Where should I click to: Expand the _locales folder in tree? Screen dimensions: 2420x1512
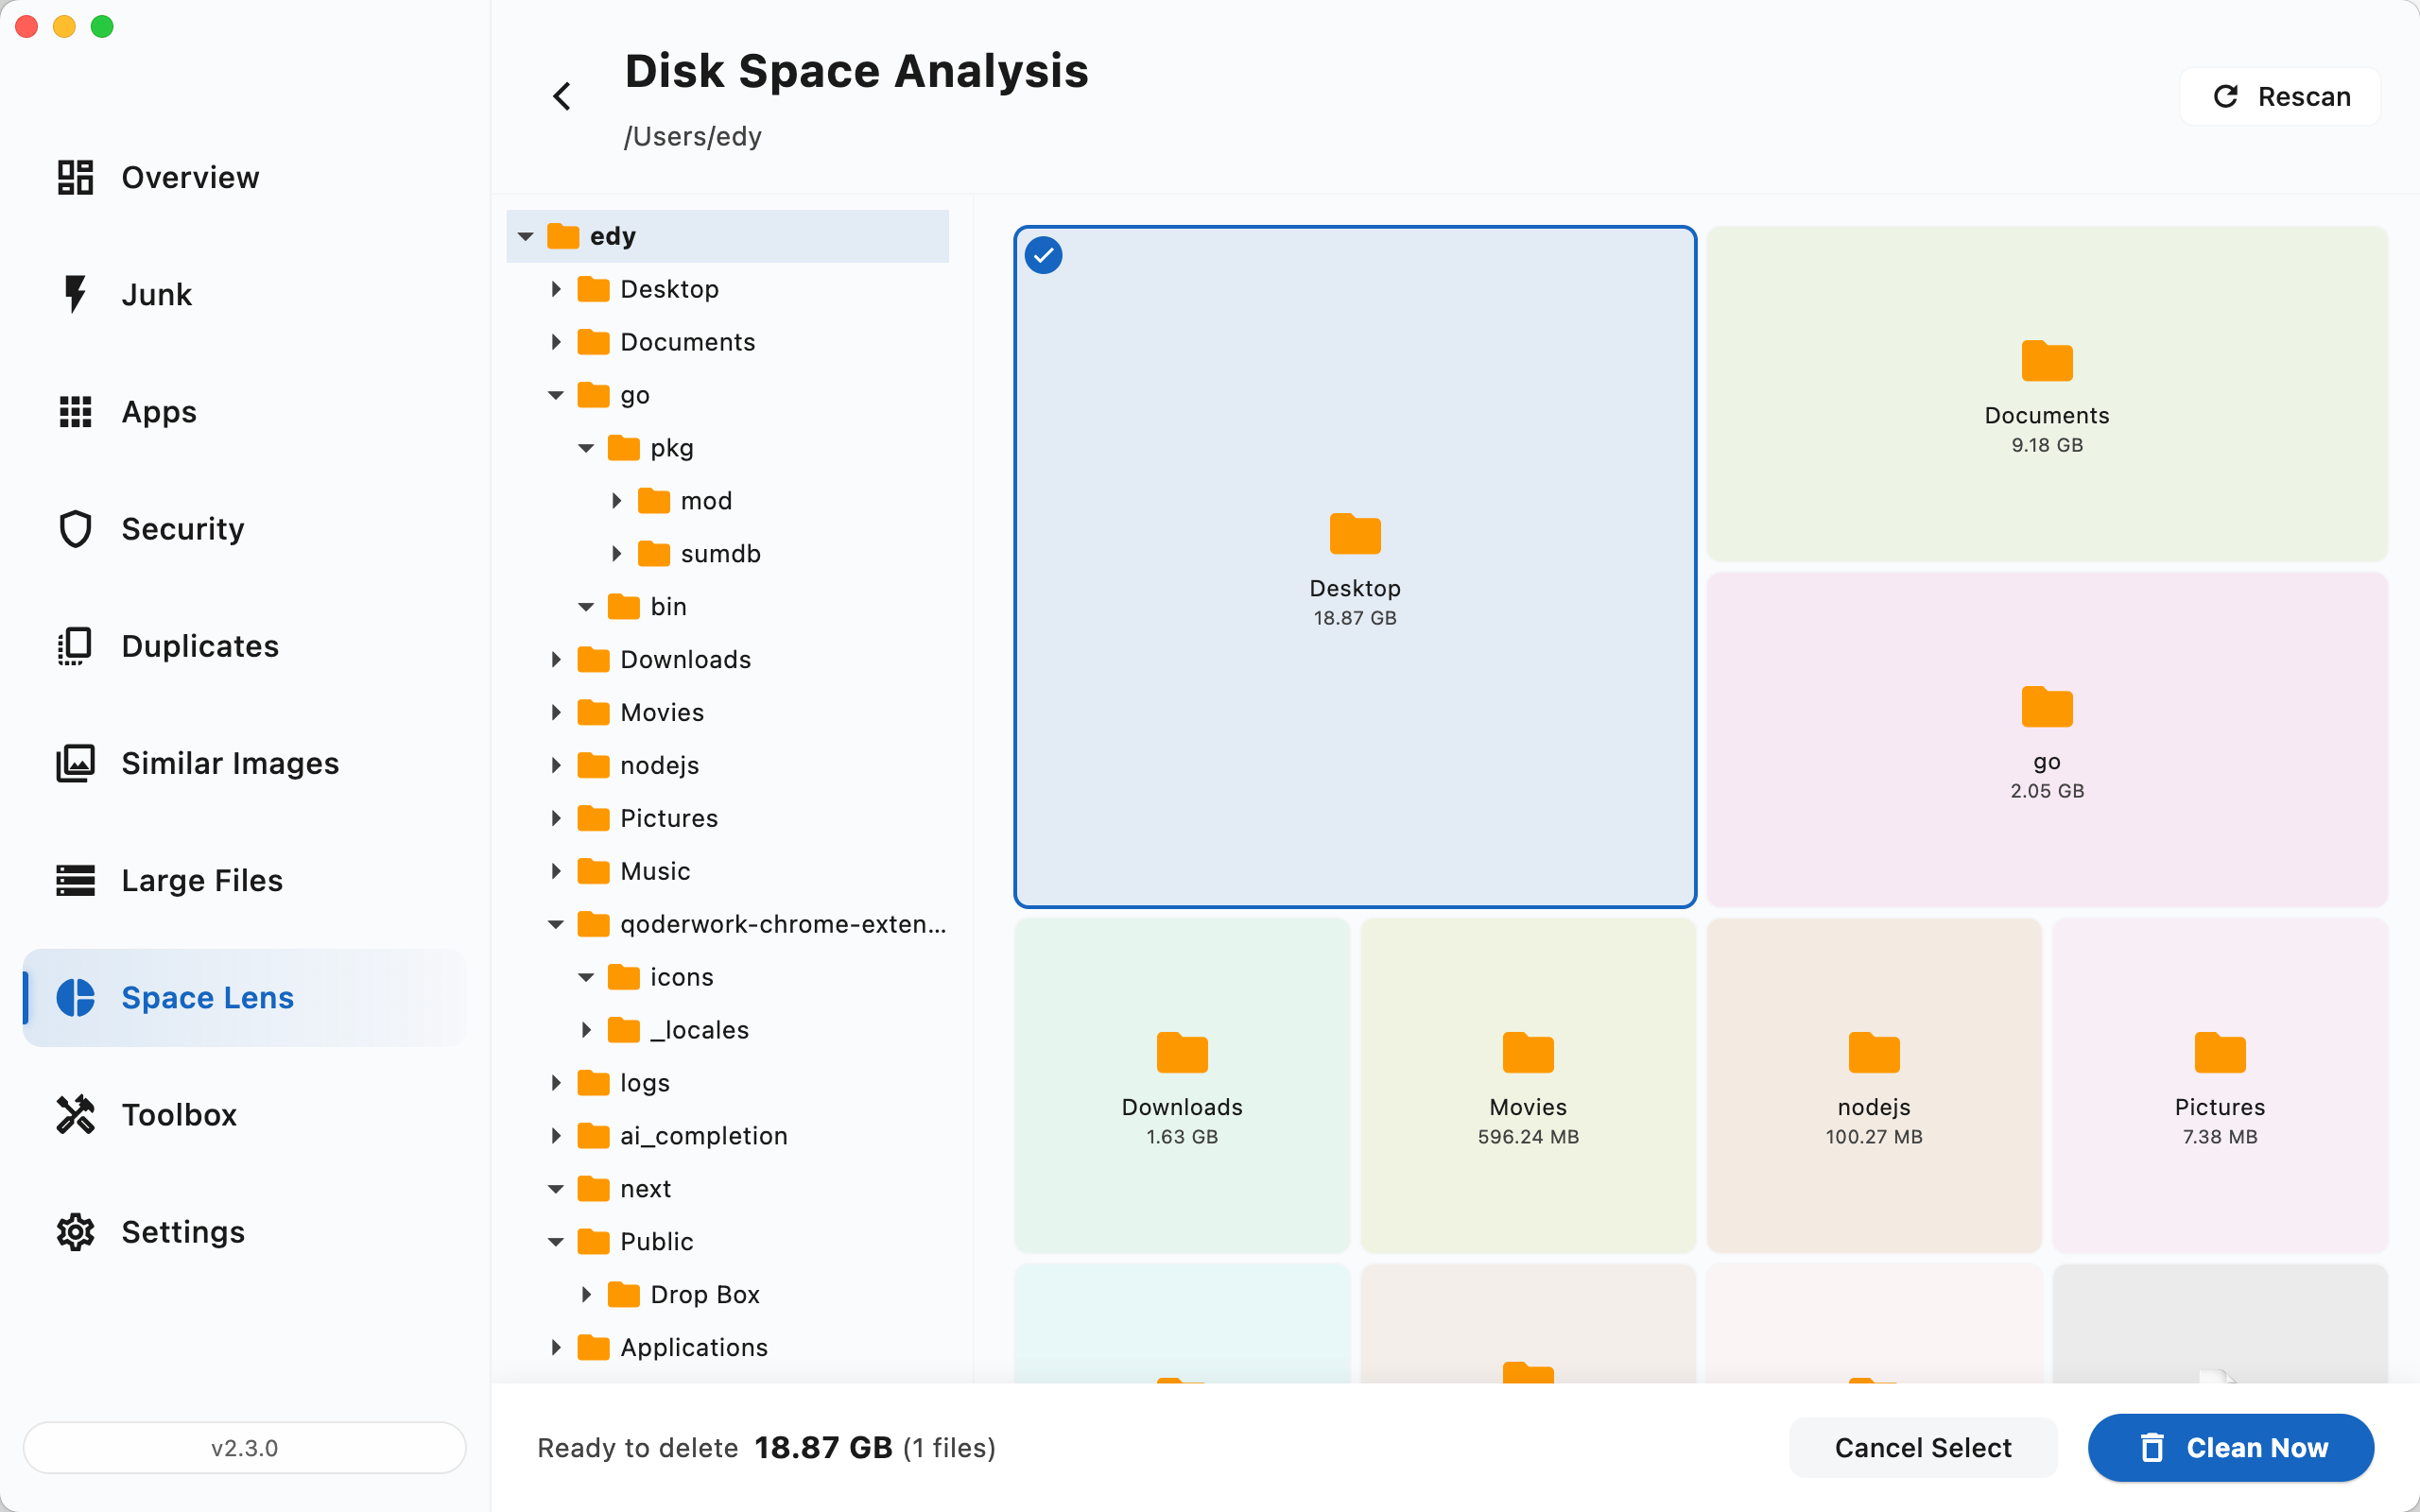(586, 1030)
